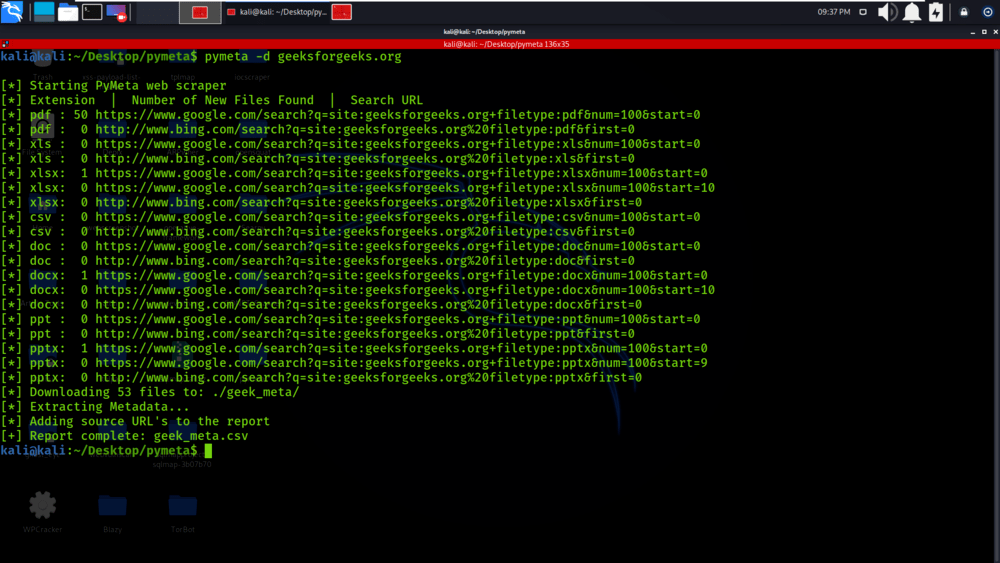Click the blue show desktop panel icon
The image size is (1000, 563).
pyautogui.click(x=44, y=11)
